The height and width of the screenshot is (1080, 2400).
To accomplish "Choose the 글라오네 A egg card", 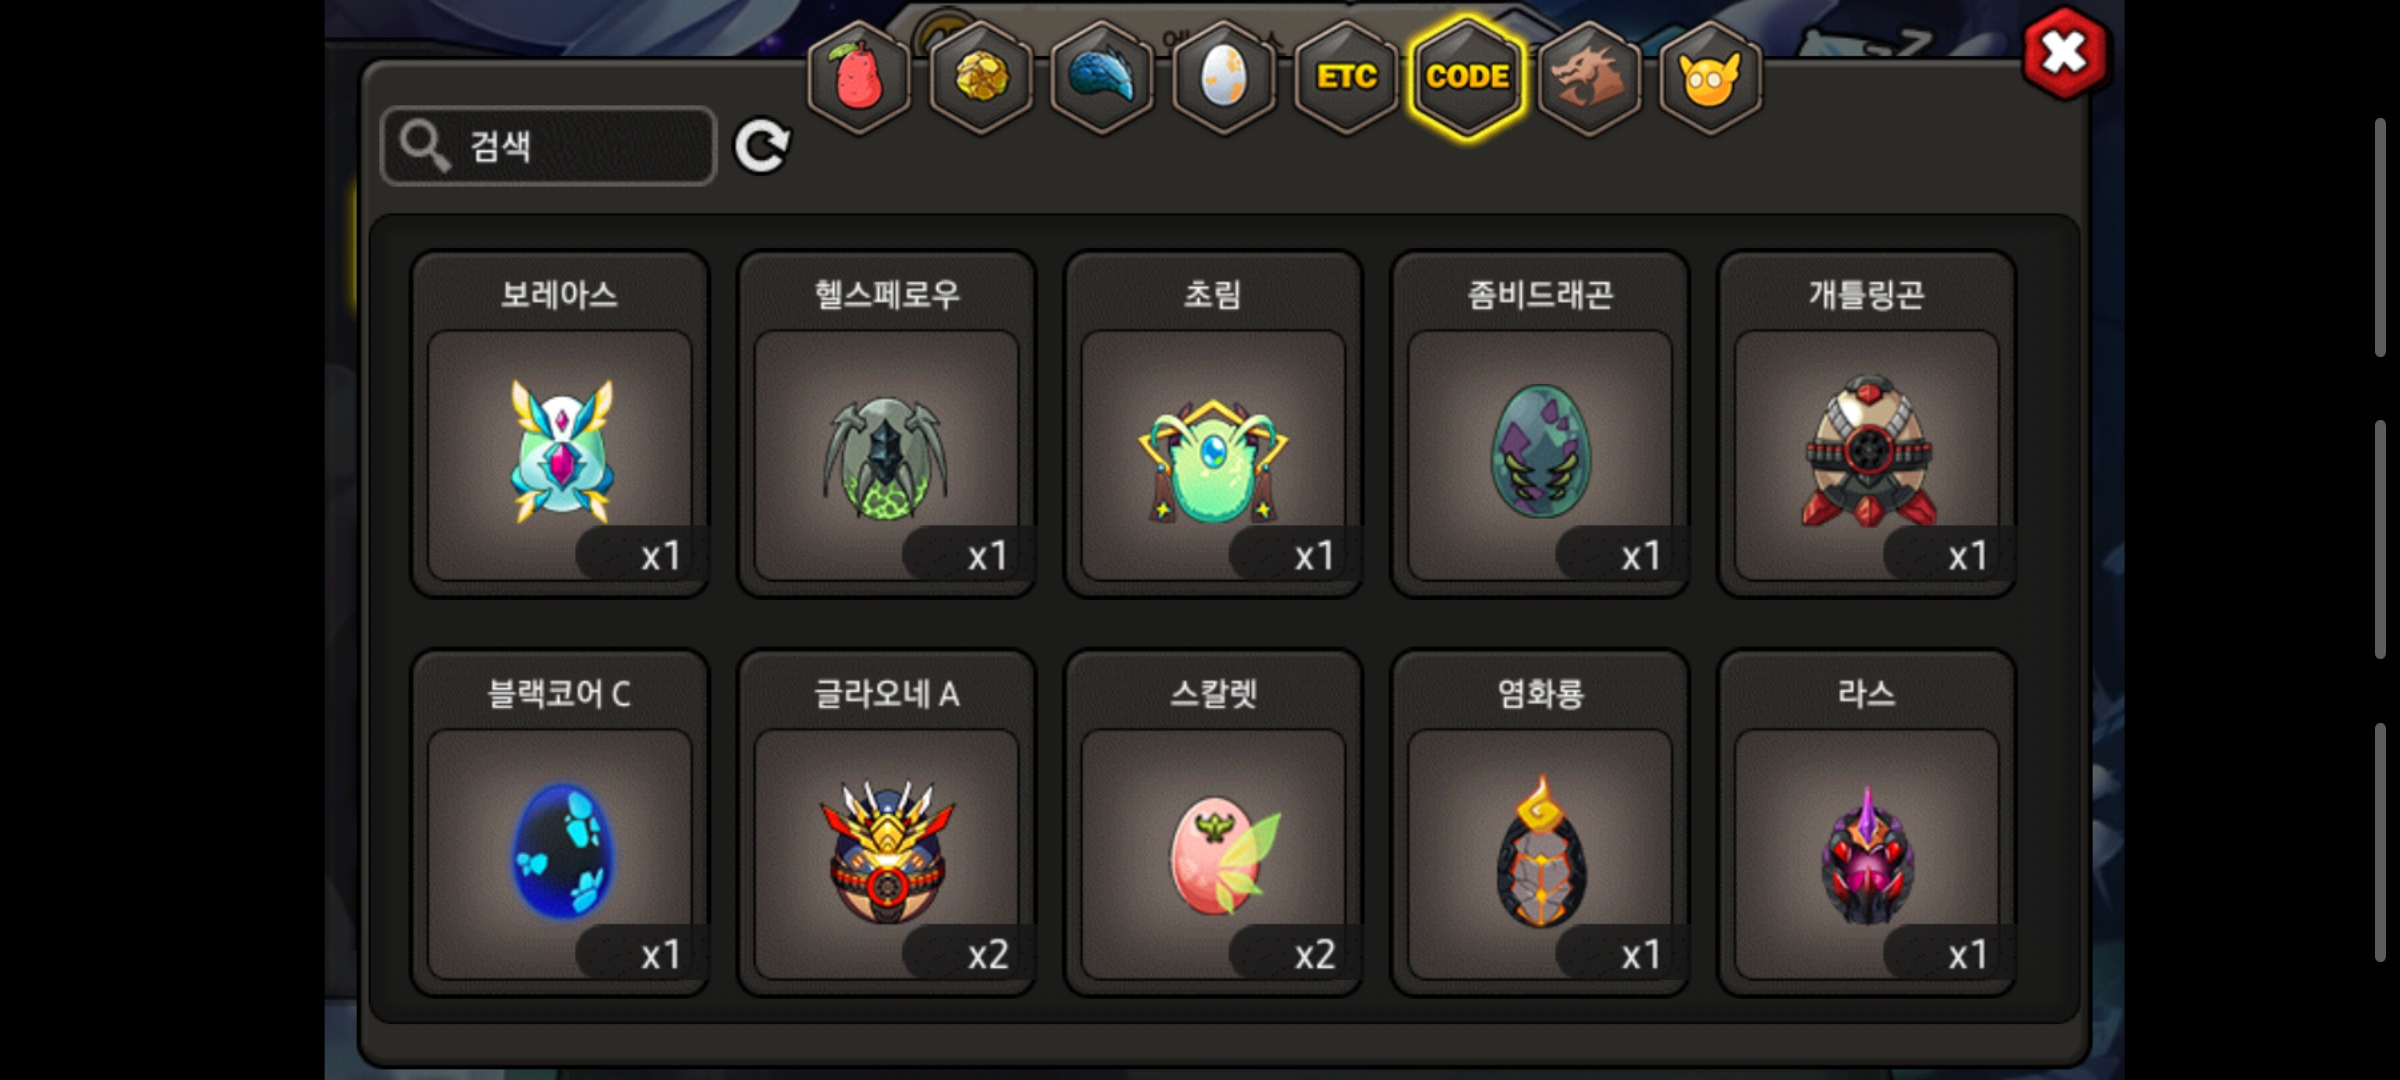I will click(x=887, y=823).
